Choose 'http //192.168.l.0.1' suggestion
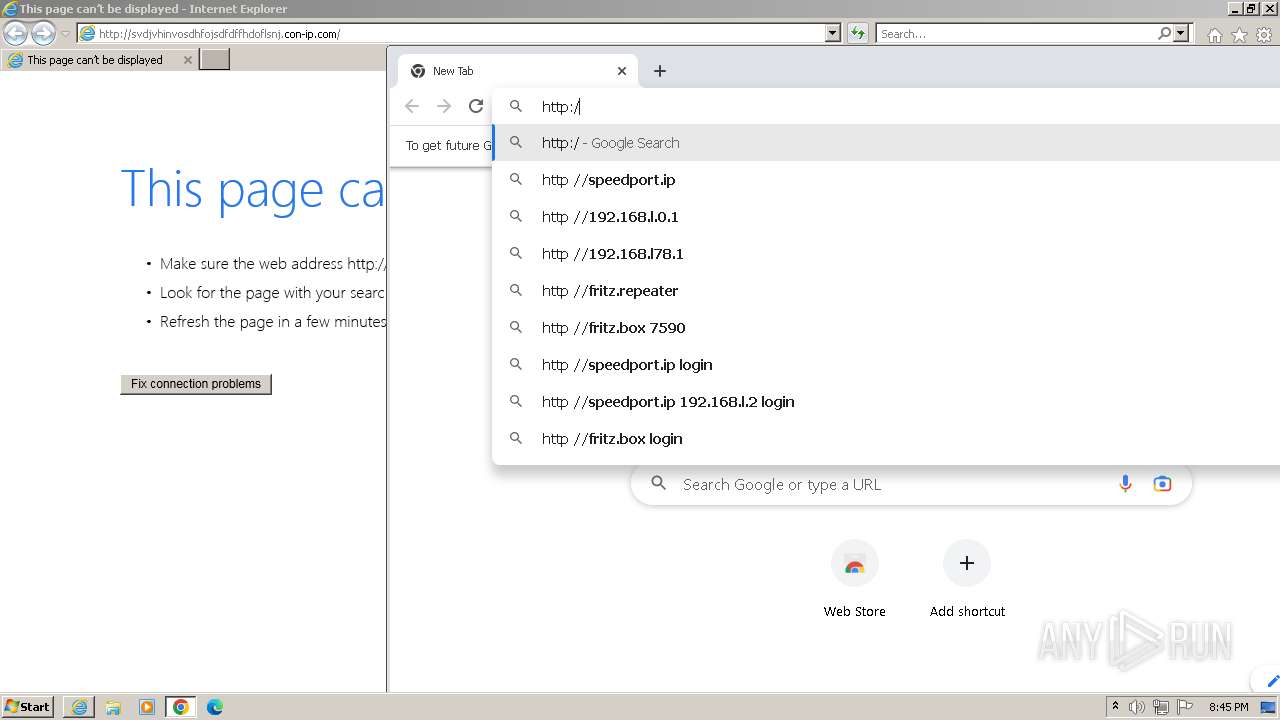The image size is (1280, 720). click(x=886, y=217)
